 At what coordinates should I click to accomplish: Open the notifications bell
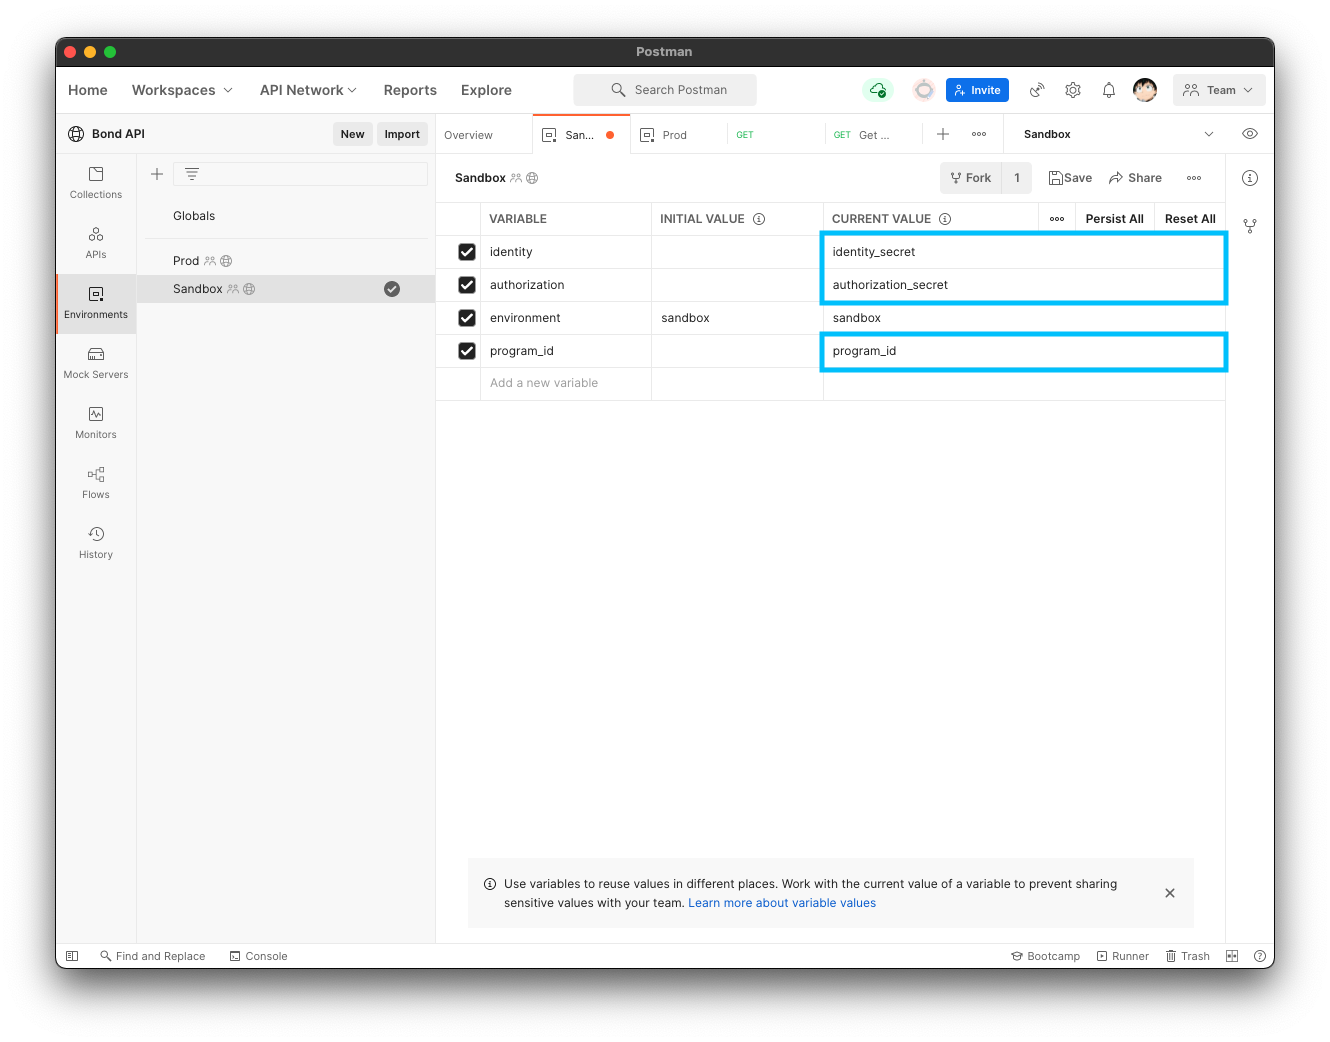[1109, 90]
